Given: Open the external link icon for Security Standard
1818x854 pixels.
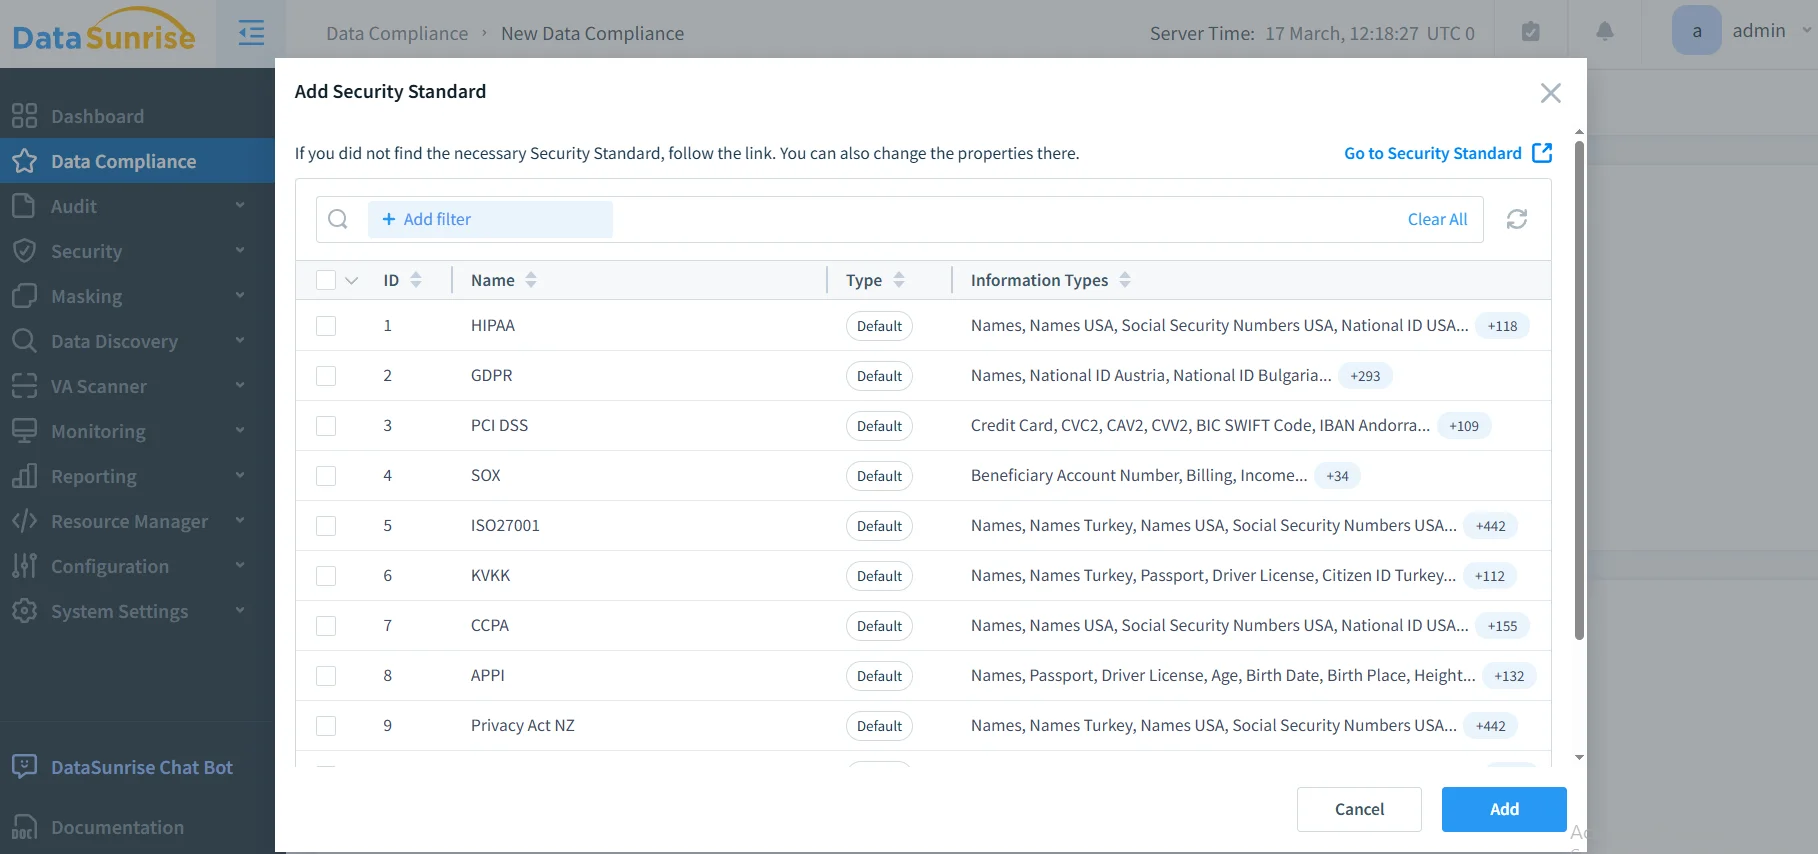Looking at the screenshot, I should [1542, 153].
